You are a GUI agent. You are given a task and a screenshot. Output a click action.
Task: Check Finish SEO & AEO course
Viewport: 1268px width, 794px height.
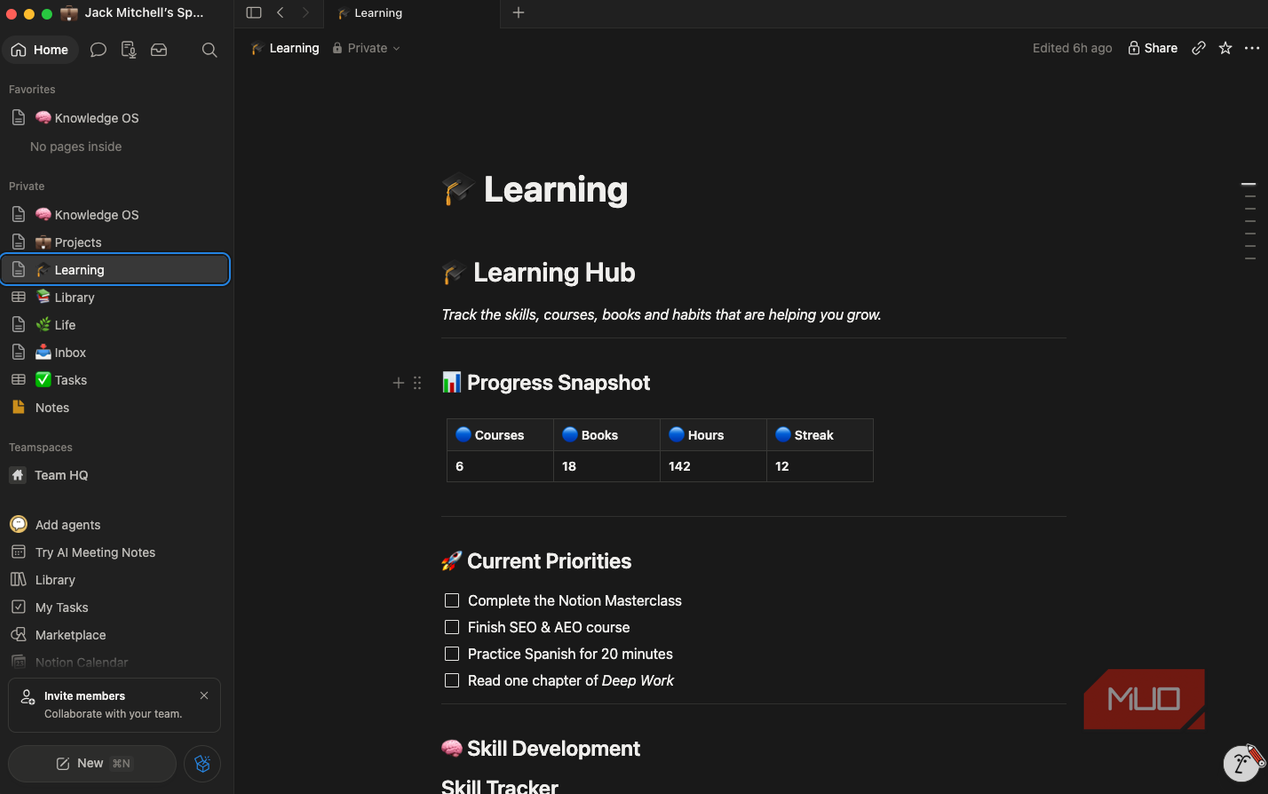point(452,627)
